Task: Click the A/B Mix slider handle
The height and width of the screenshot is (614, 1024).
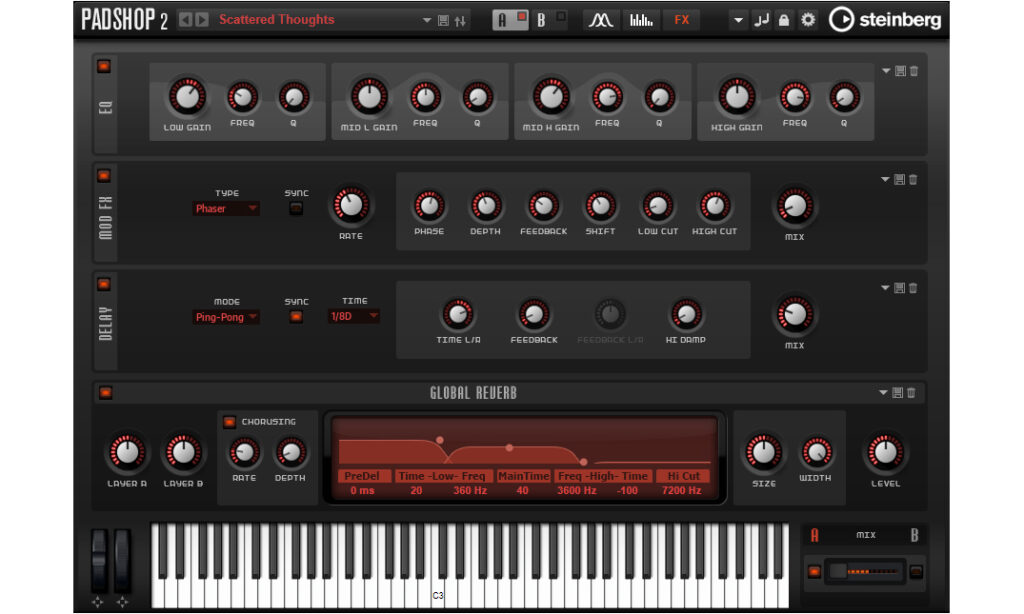Action: 838,572
